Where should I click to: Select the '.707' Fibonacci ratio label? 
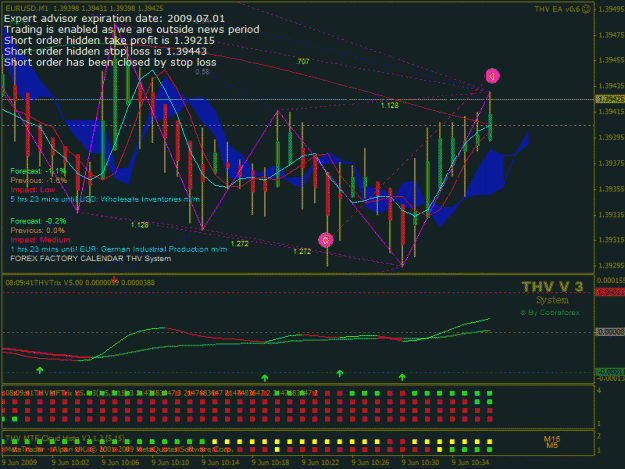[303, 61]
